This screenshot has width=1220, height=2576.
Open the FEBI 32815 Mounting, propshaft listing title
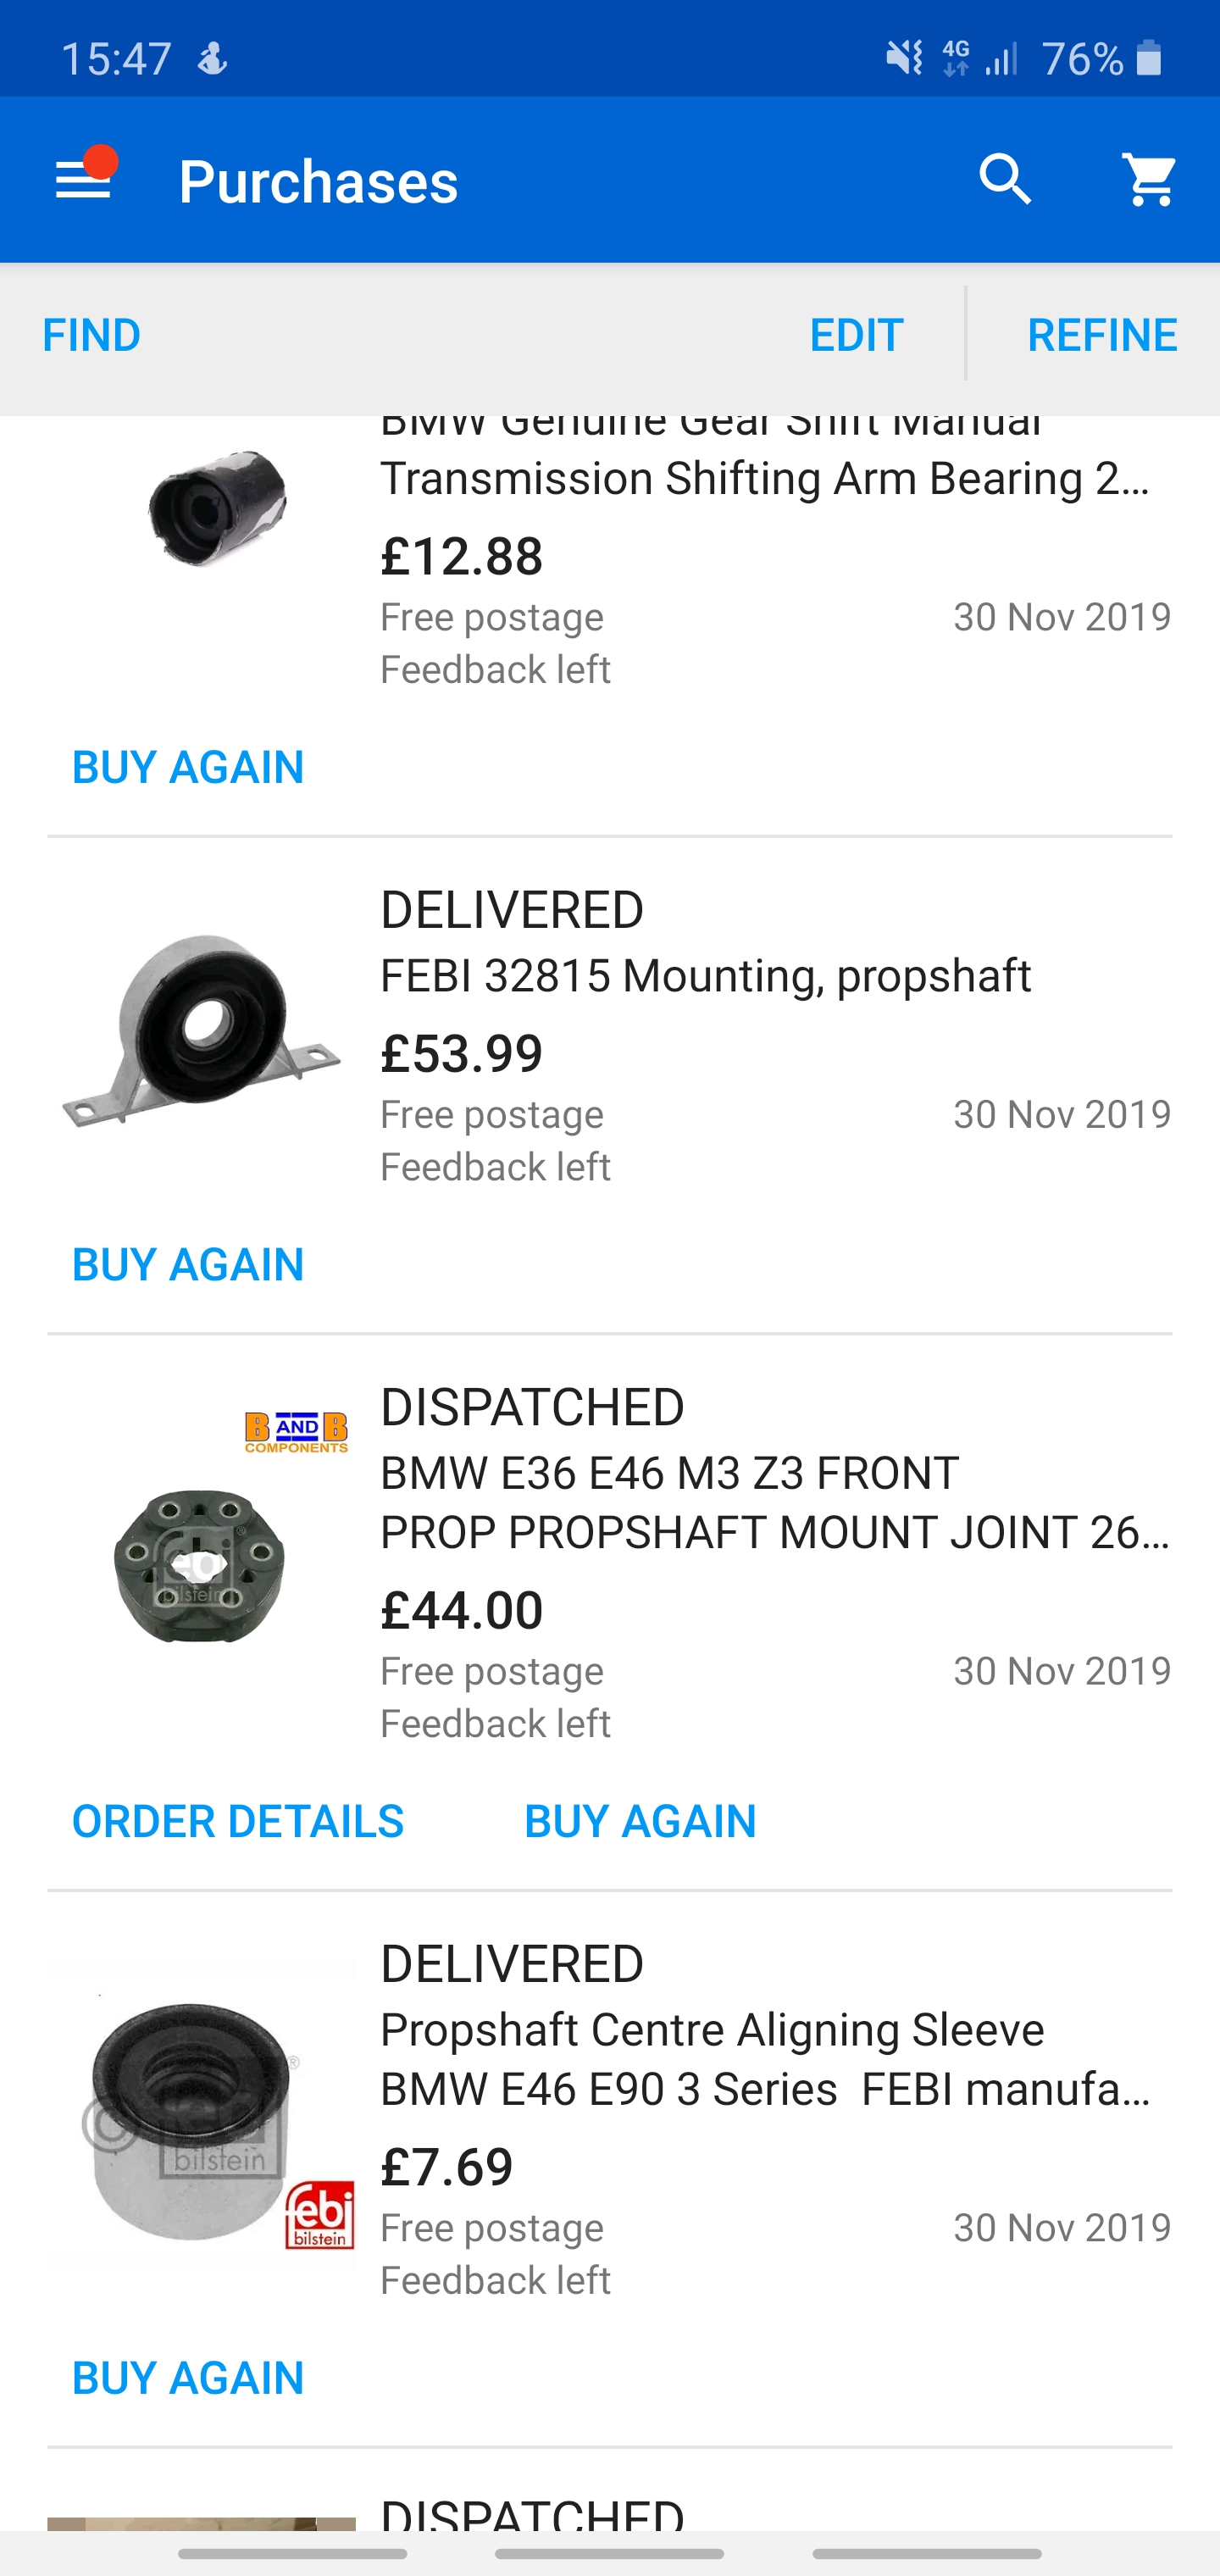click(x=705, y=975)
